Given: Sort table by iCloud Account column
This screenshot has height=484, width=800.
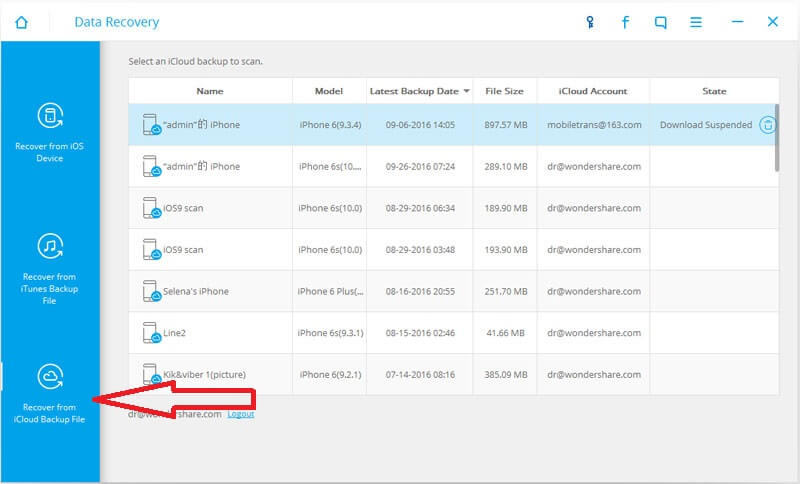Looking at the screenshot, I should point(593,91).
